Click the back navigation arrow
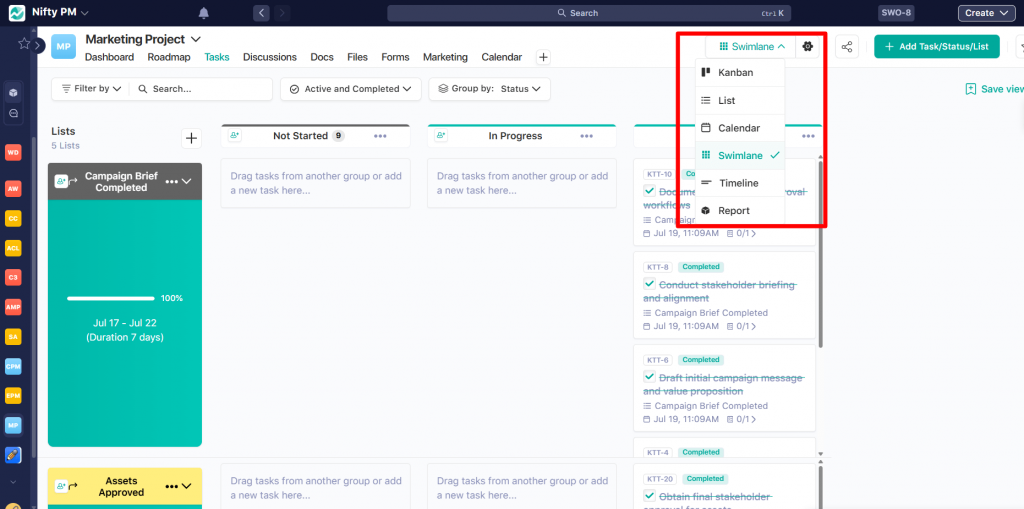Viewport: 1024px width, 509px height. pos(261,13)
